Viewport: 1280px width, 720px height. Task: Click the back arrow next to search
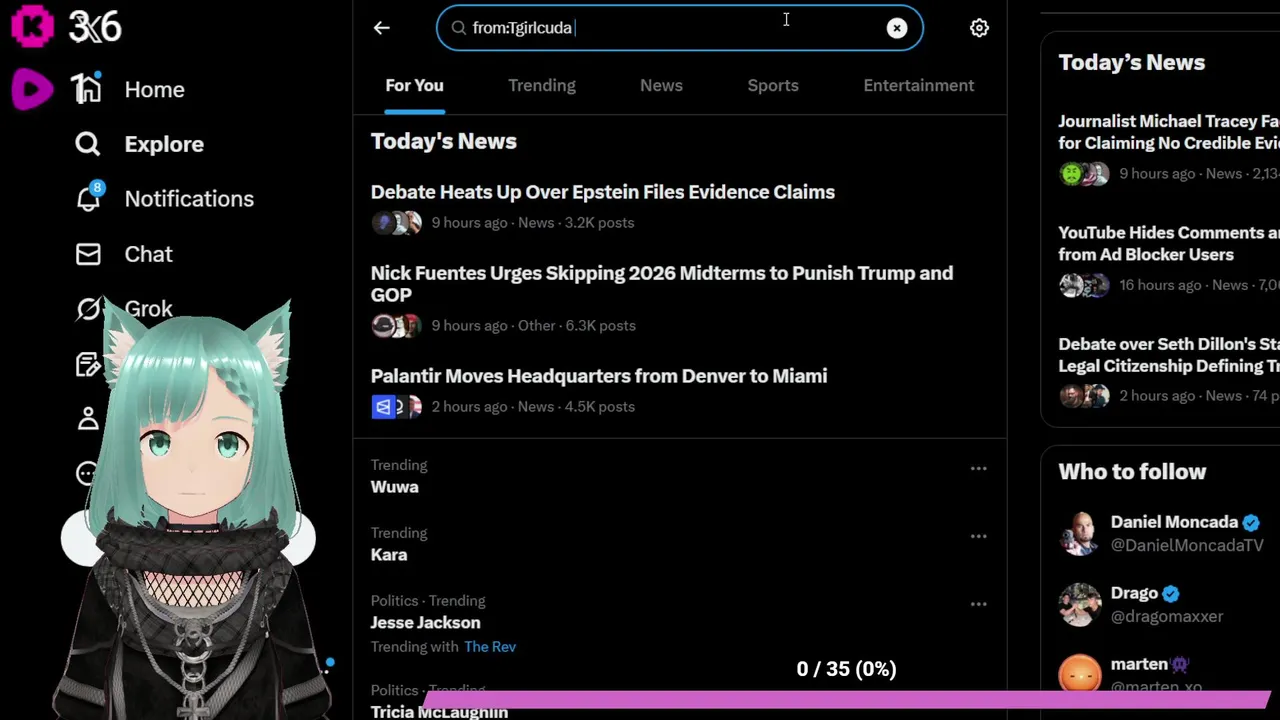[x=381, y=28]
